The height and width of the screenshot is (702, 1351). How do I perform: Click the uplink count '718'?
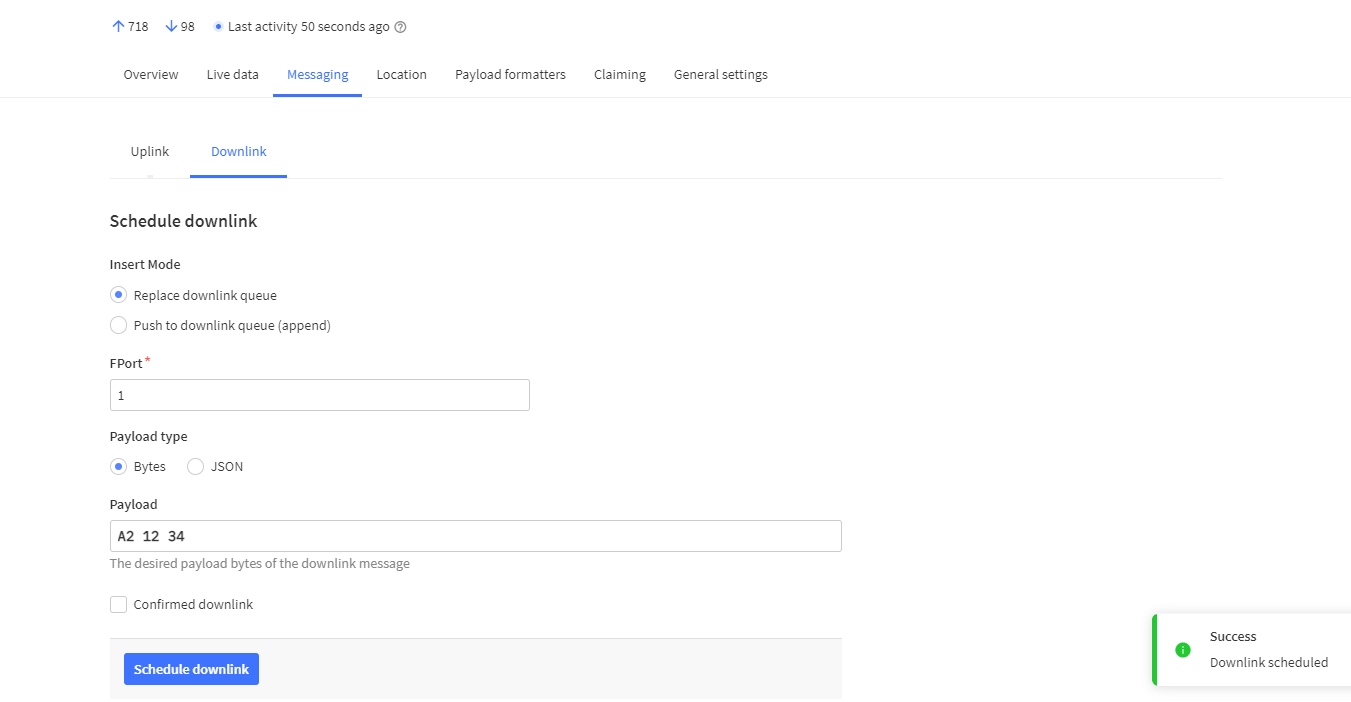(138, 27)
